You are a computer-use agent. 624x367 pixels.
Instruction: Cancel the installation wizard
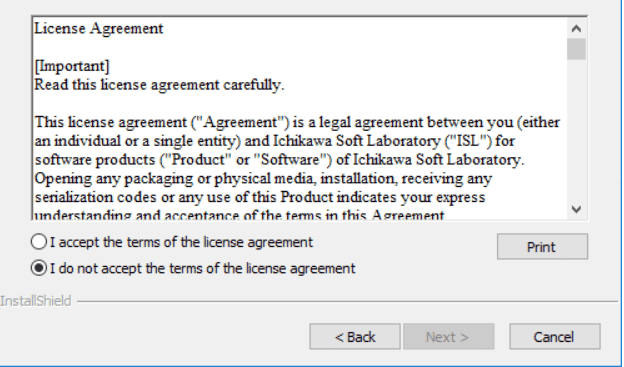tap(555, 337)
